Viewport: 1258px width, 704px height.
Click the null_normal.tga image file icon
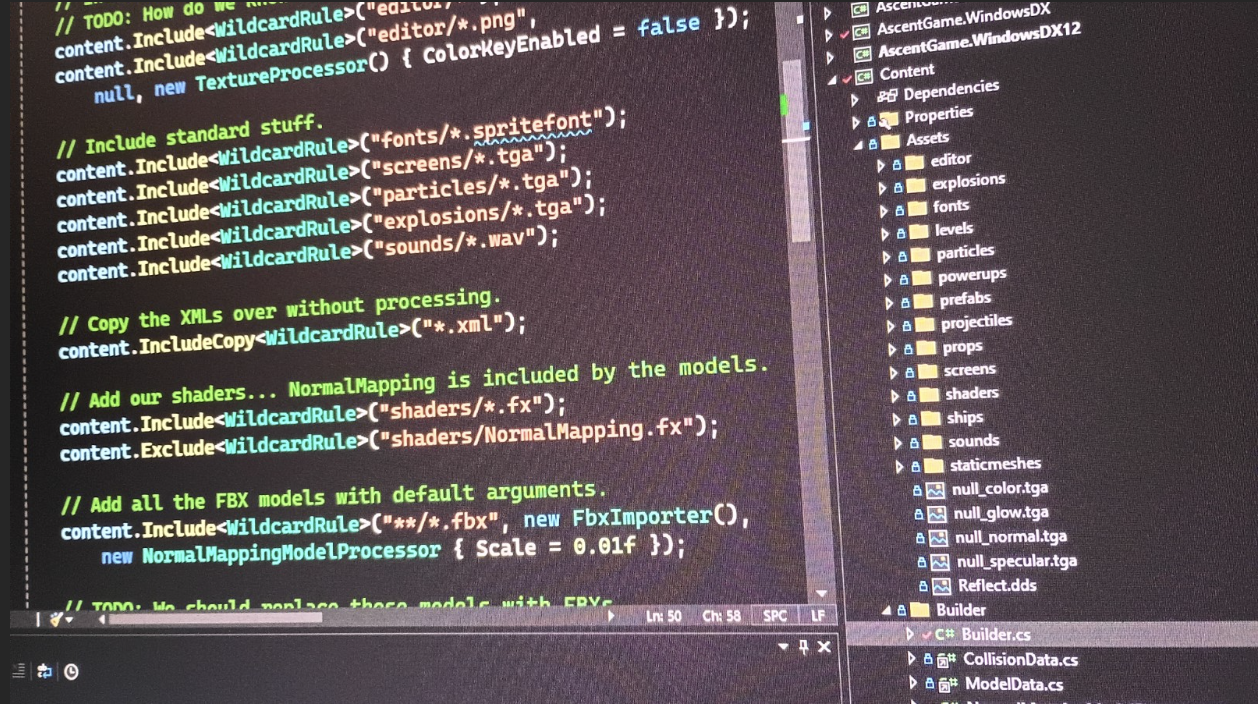938,539
